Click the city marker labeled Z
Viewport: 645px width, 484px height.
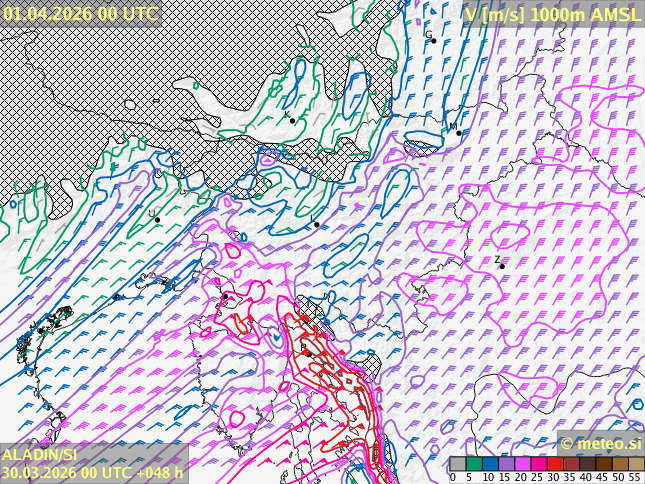[502, 266]
